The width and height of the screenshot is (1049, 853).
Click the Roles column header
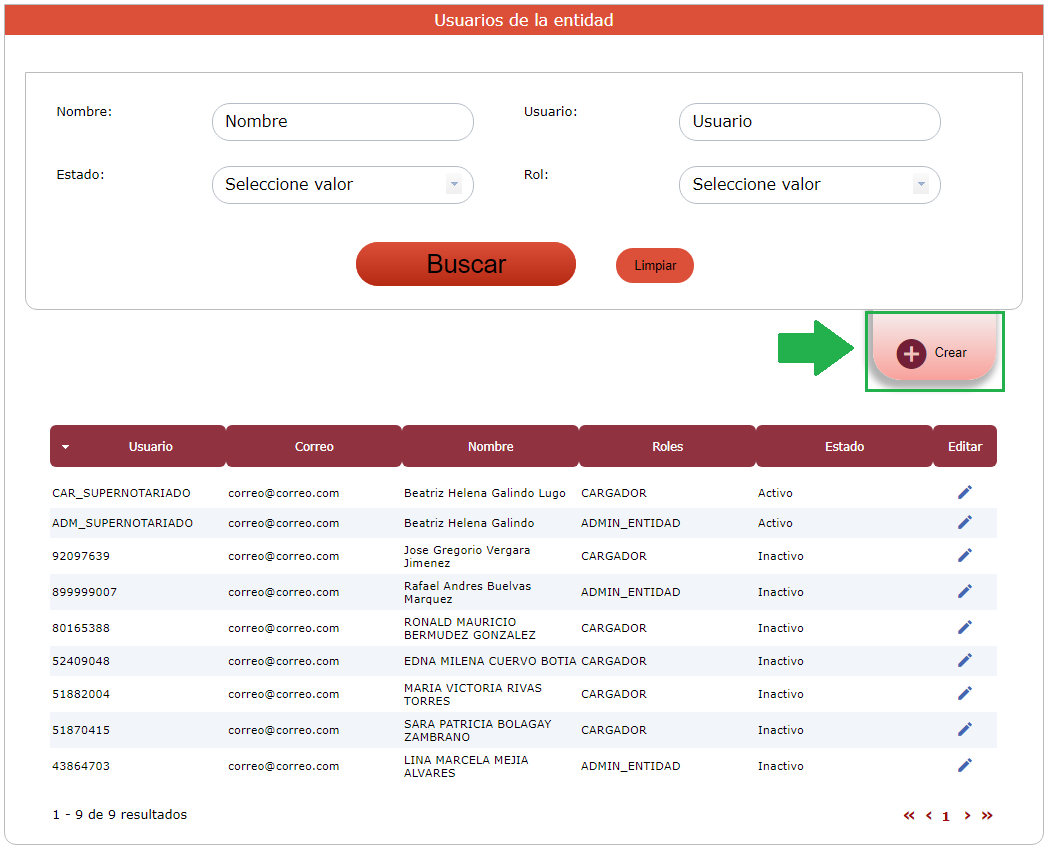coord(667,447)
